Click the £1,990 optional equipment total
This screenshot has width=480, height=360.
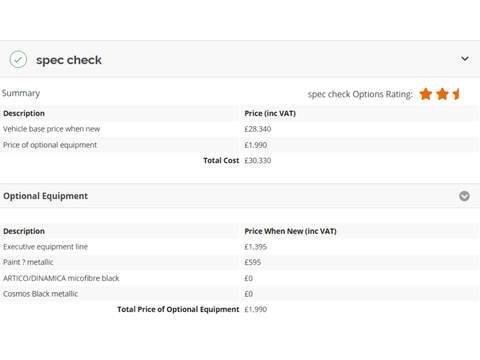click(256, 309)
